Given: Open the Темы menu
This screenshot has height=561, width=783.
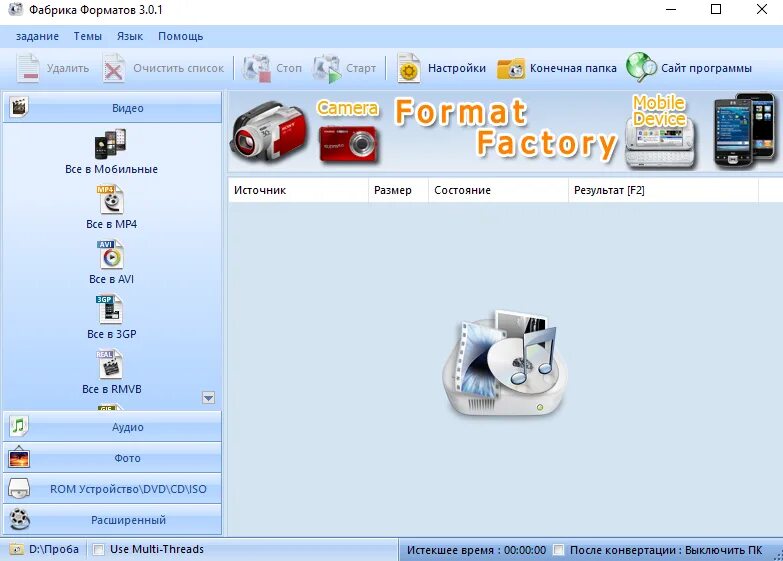Looking at the screenshot, I should [88, 36].
